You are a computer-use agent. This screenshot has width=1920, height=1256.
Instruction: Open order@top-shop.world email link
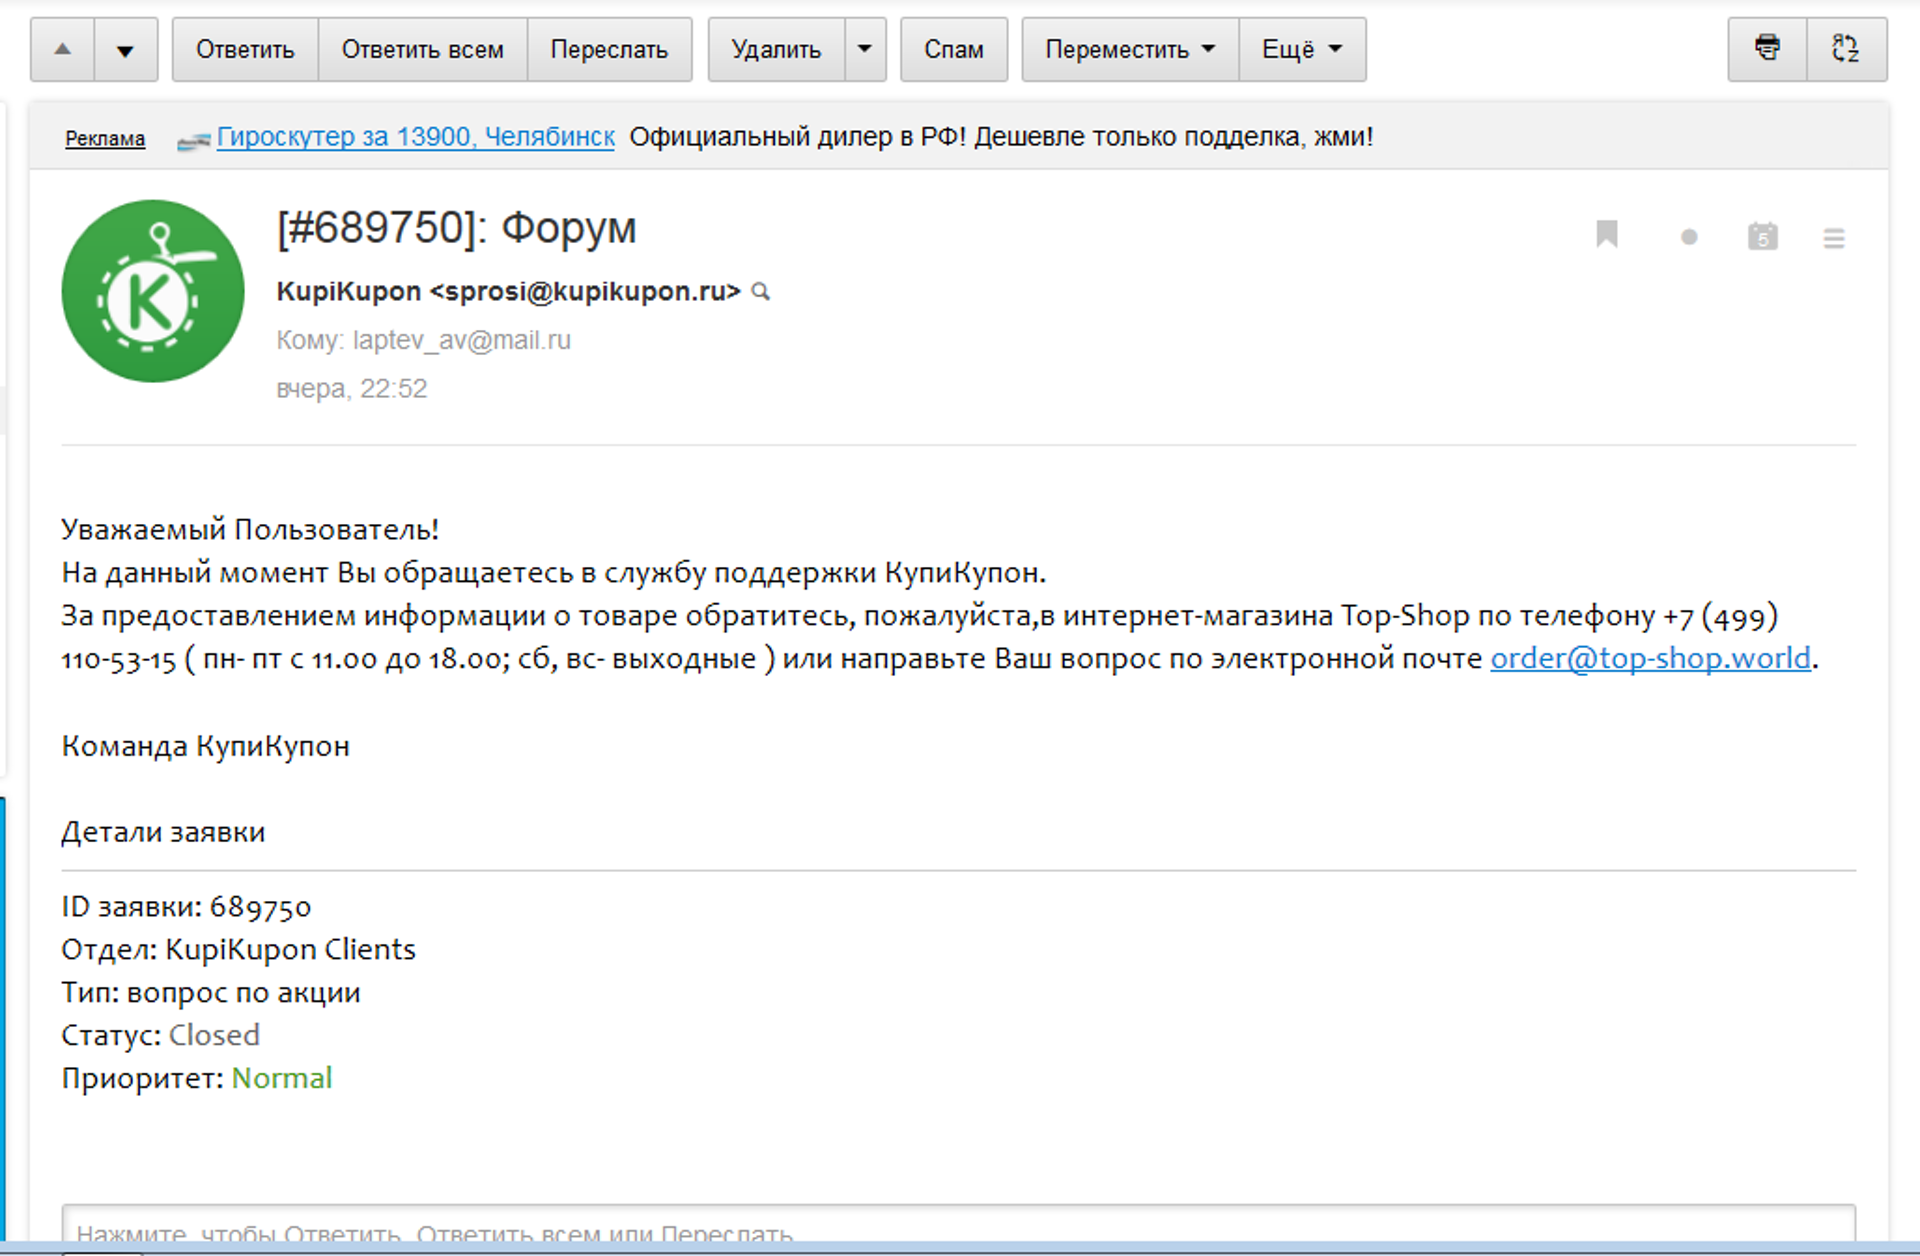tap(1650, 658)
